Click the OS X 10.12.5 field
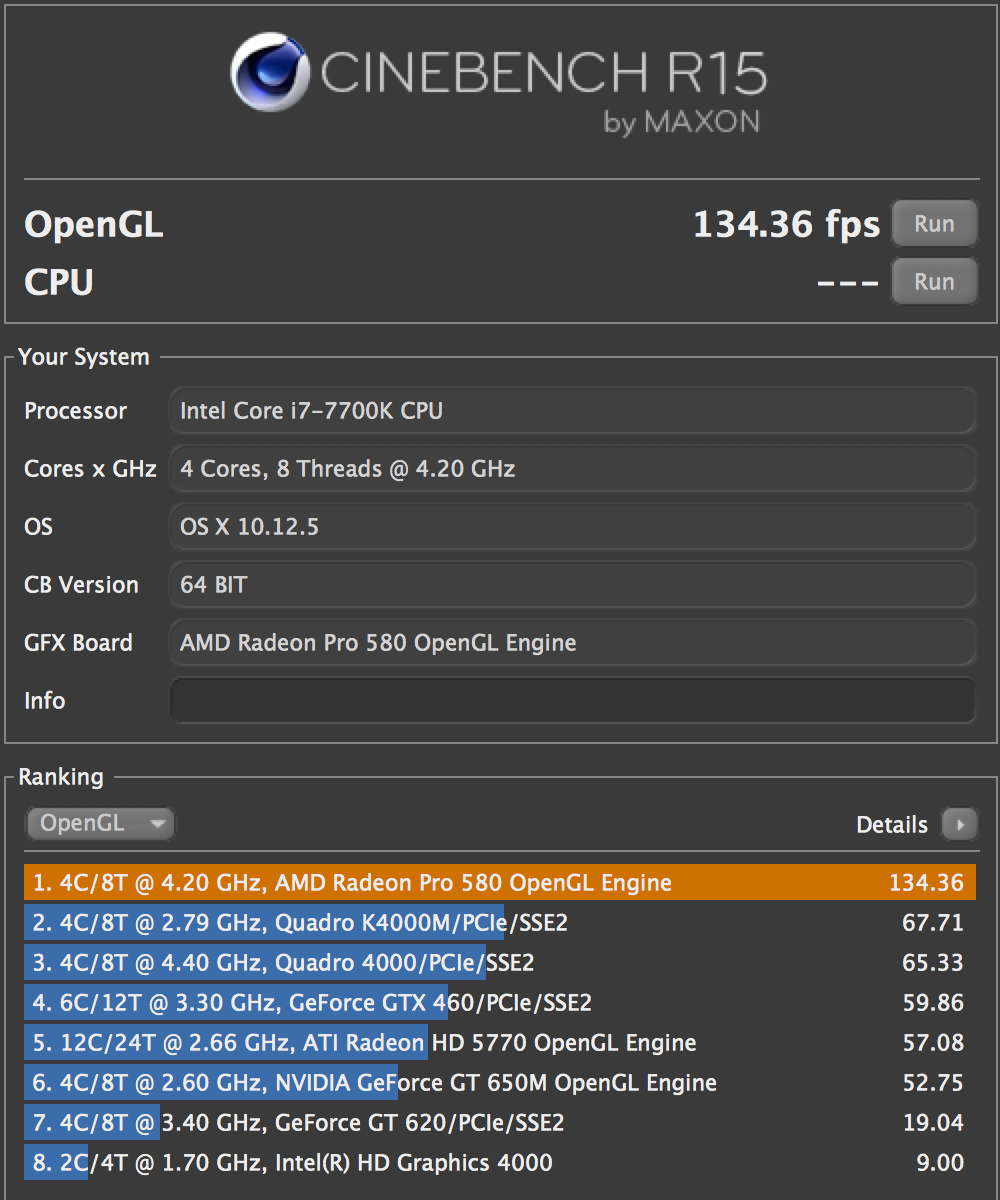This screenshot has width=1000, height=1200. coord(572,526)
